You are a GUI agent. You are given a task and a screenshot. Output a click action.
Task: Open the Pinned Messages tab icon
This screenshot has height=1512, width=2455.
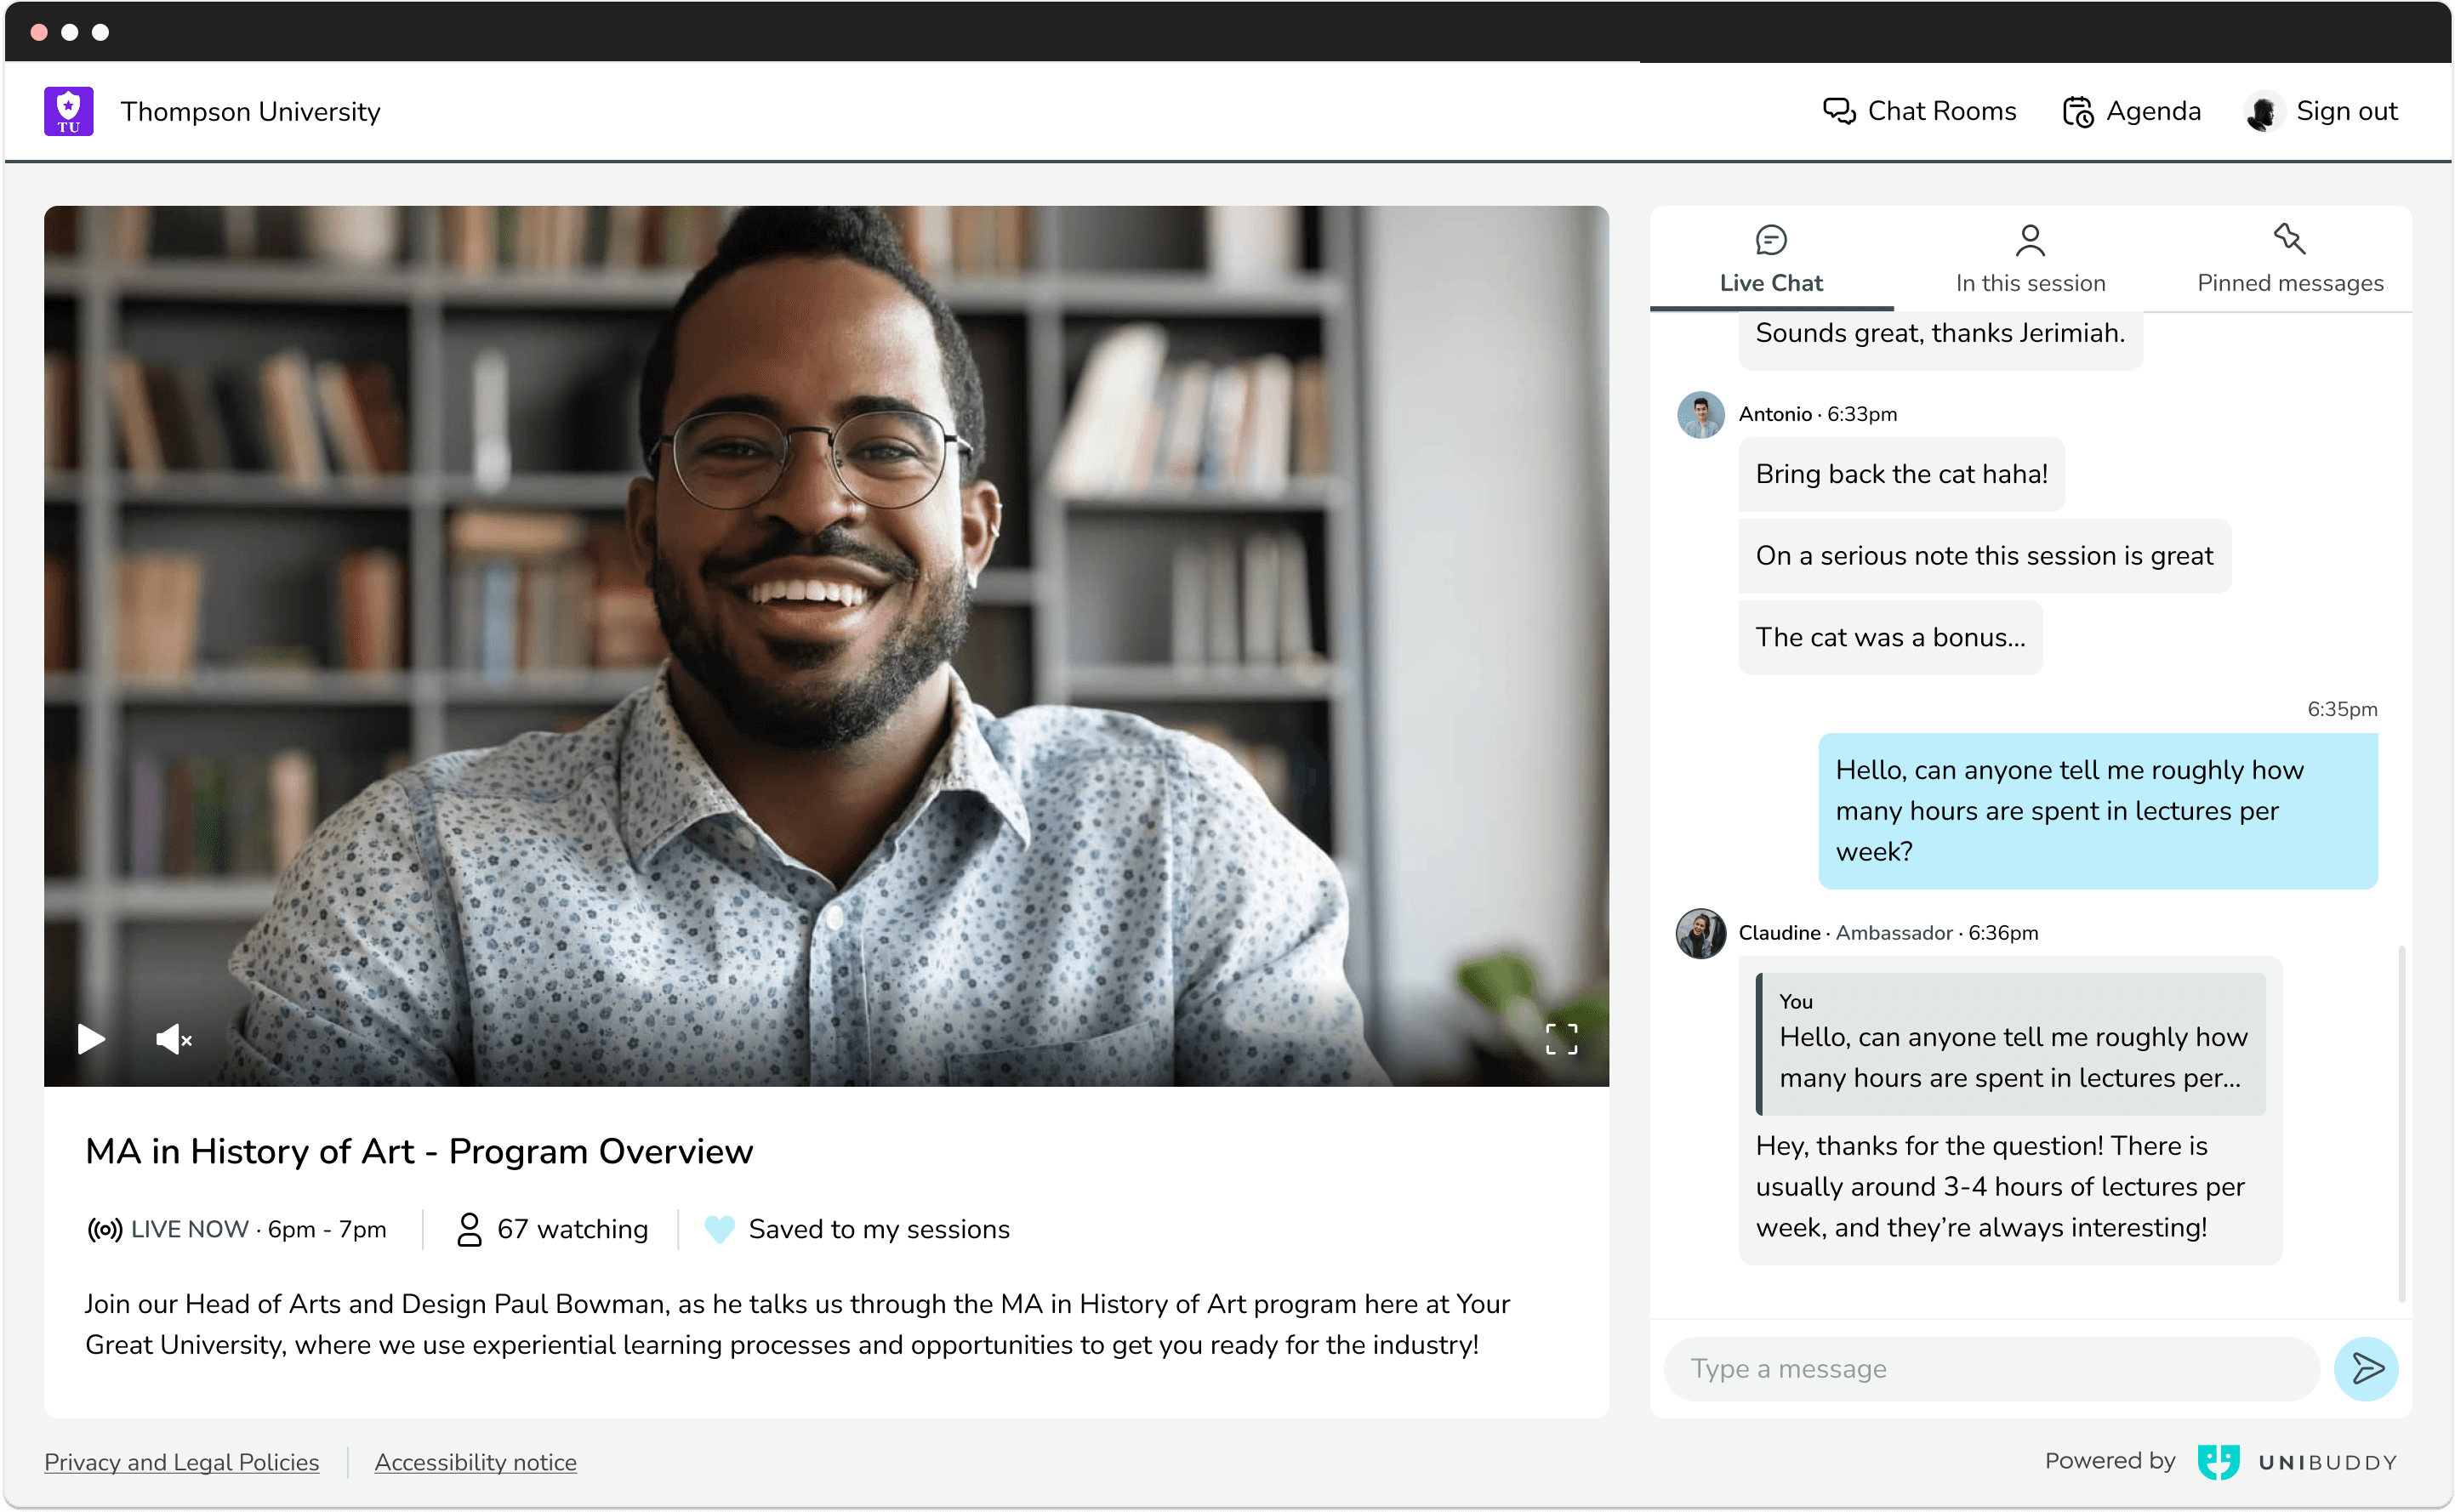(2287, 240)
